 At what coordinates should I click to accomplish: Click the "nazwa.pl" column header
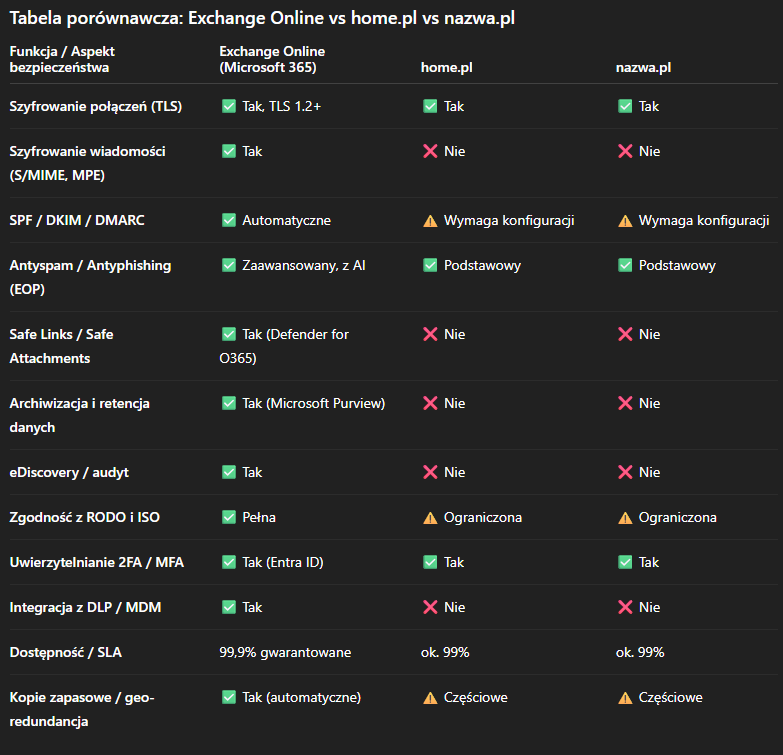coord(643,67)
